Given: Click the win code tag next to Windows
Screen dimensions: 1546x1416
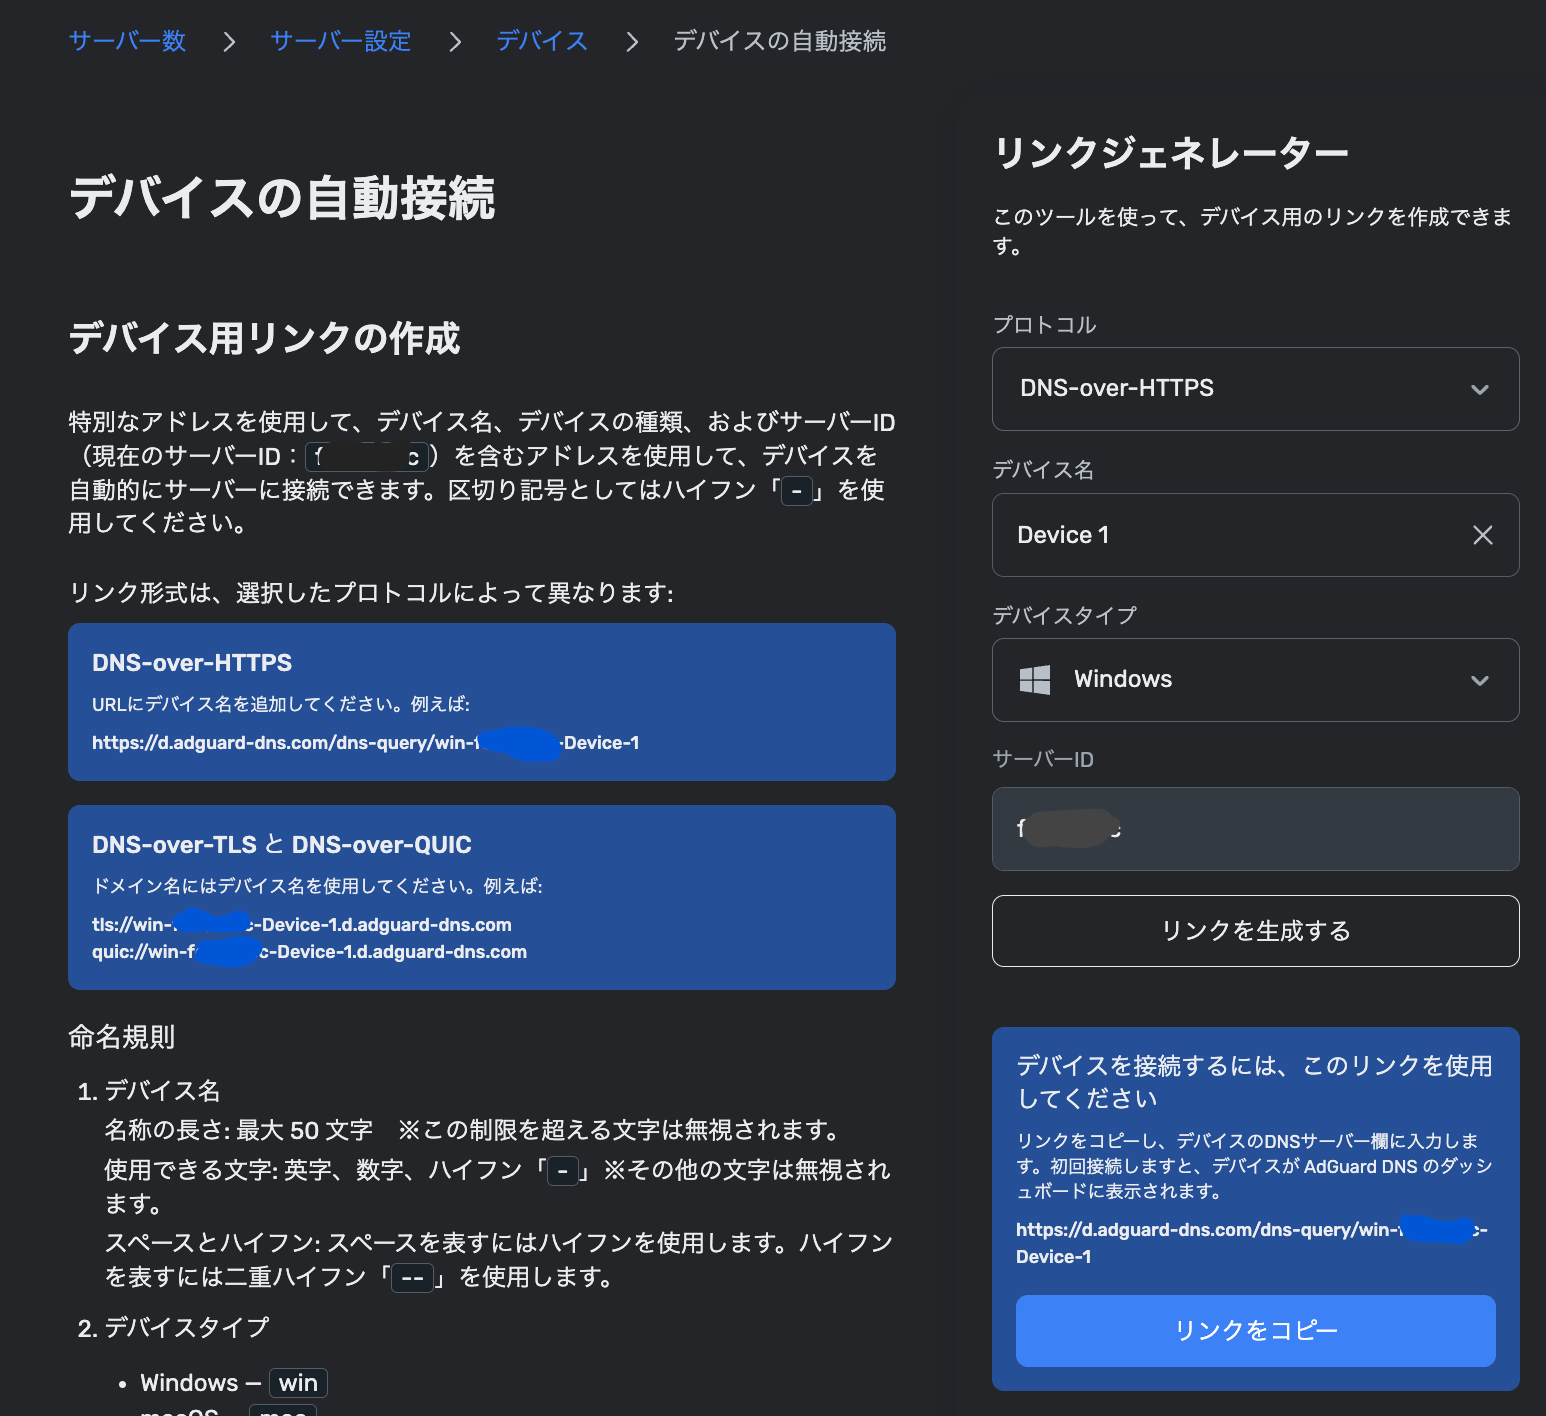Looking at the screenshot, I should click(298, 1383).
